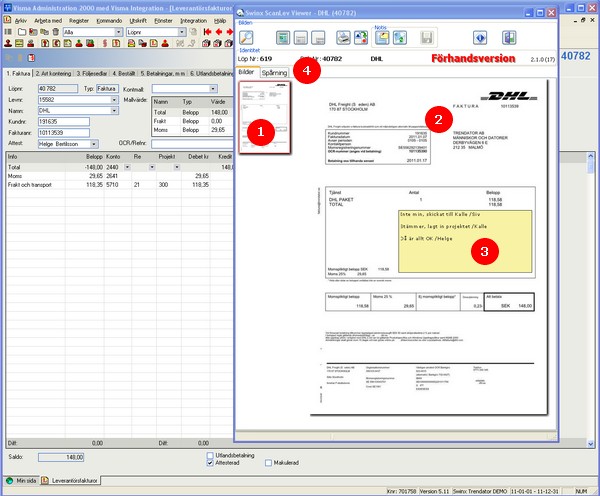This screenshot has height=496, width=600.
Task: Click the folder with red mark icon
Action: [x=33, y=32]
